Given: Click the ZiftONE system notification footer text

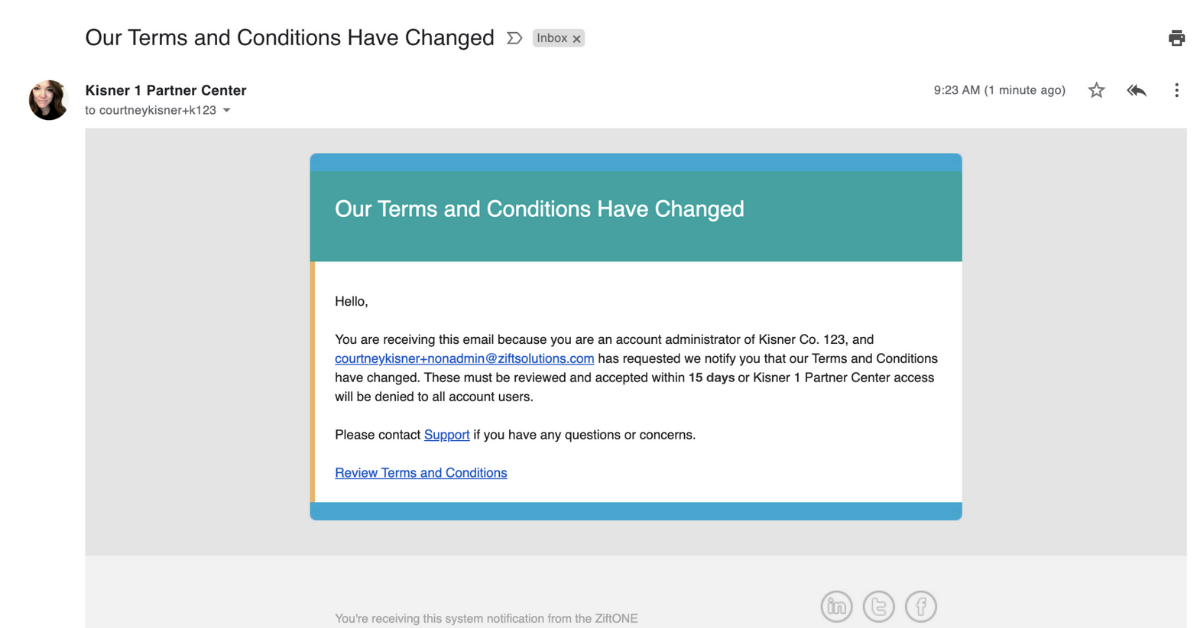Looking at the screenshot, I should 486,619.
